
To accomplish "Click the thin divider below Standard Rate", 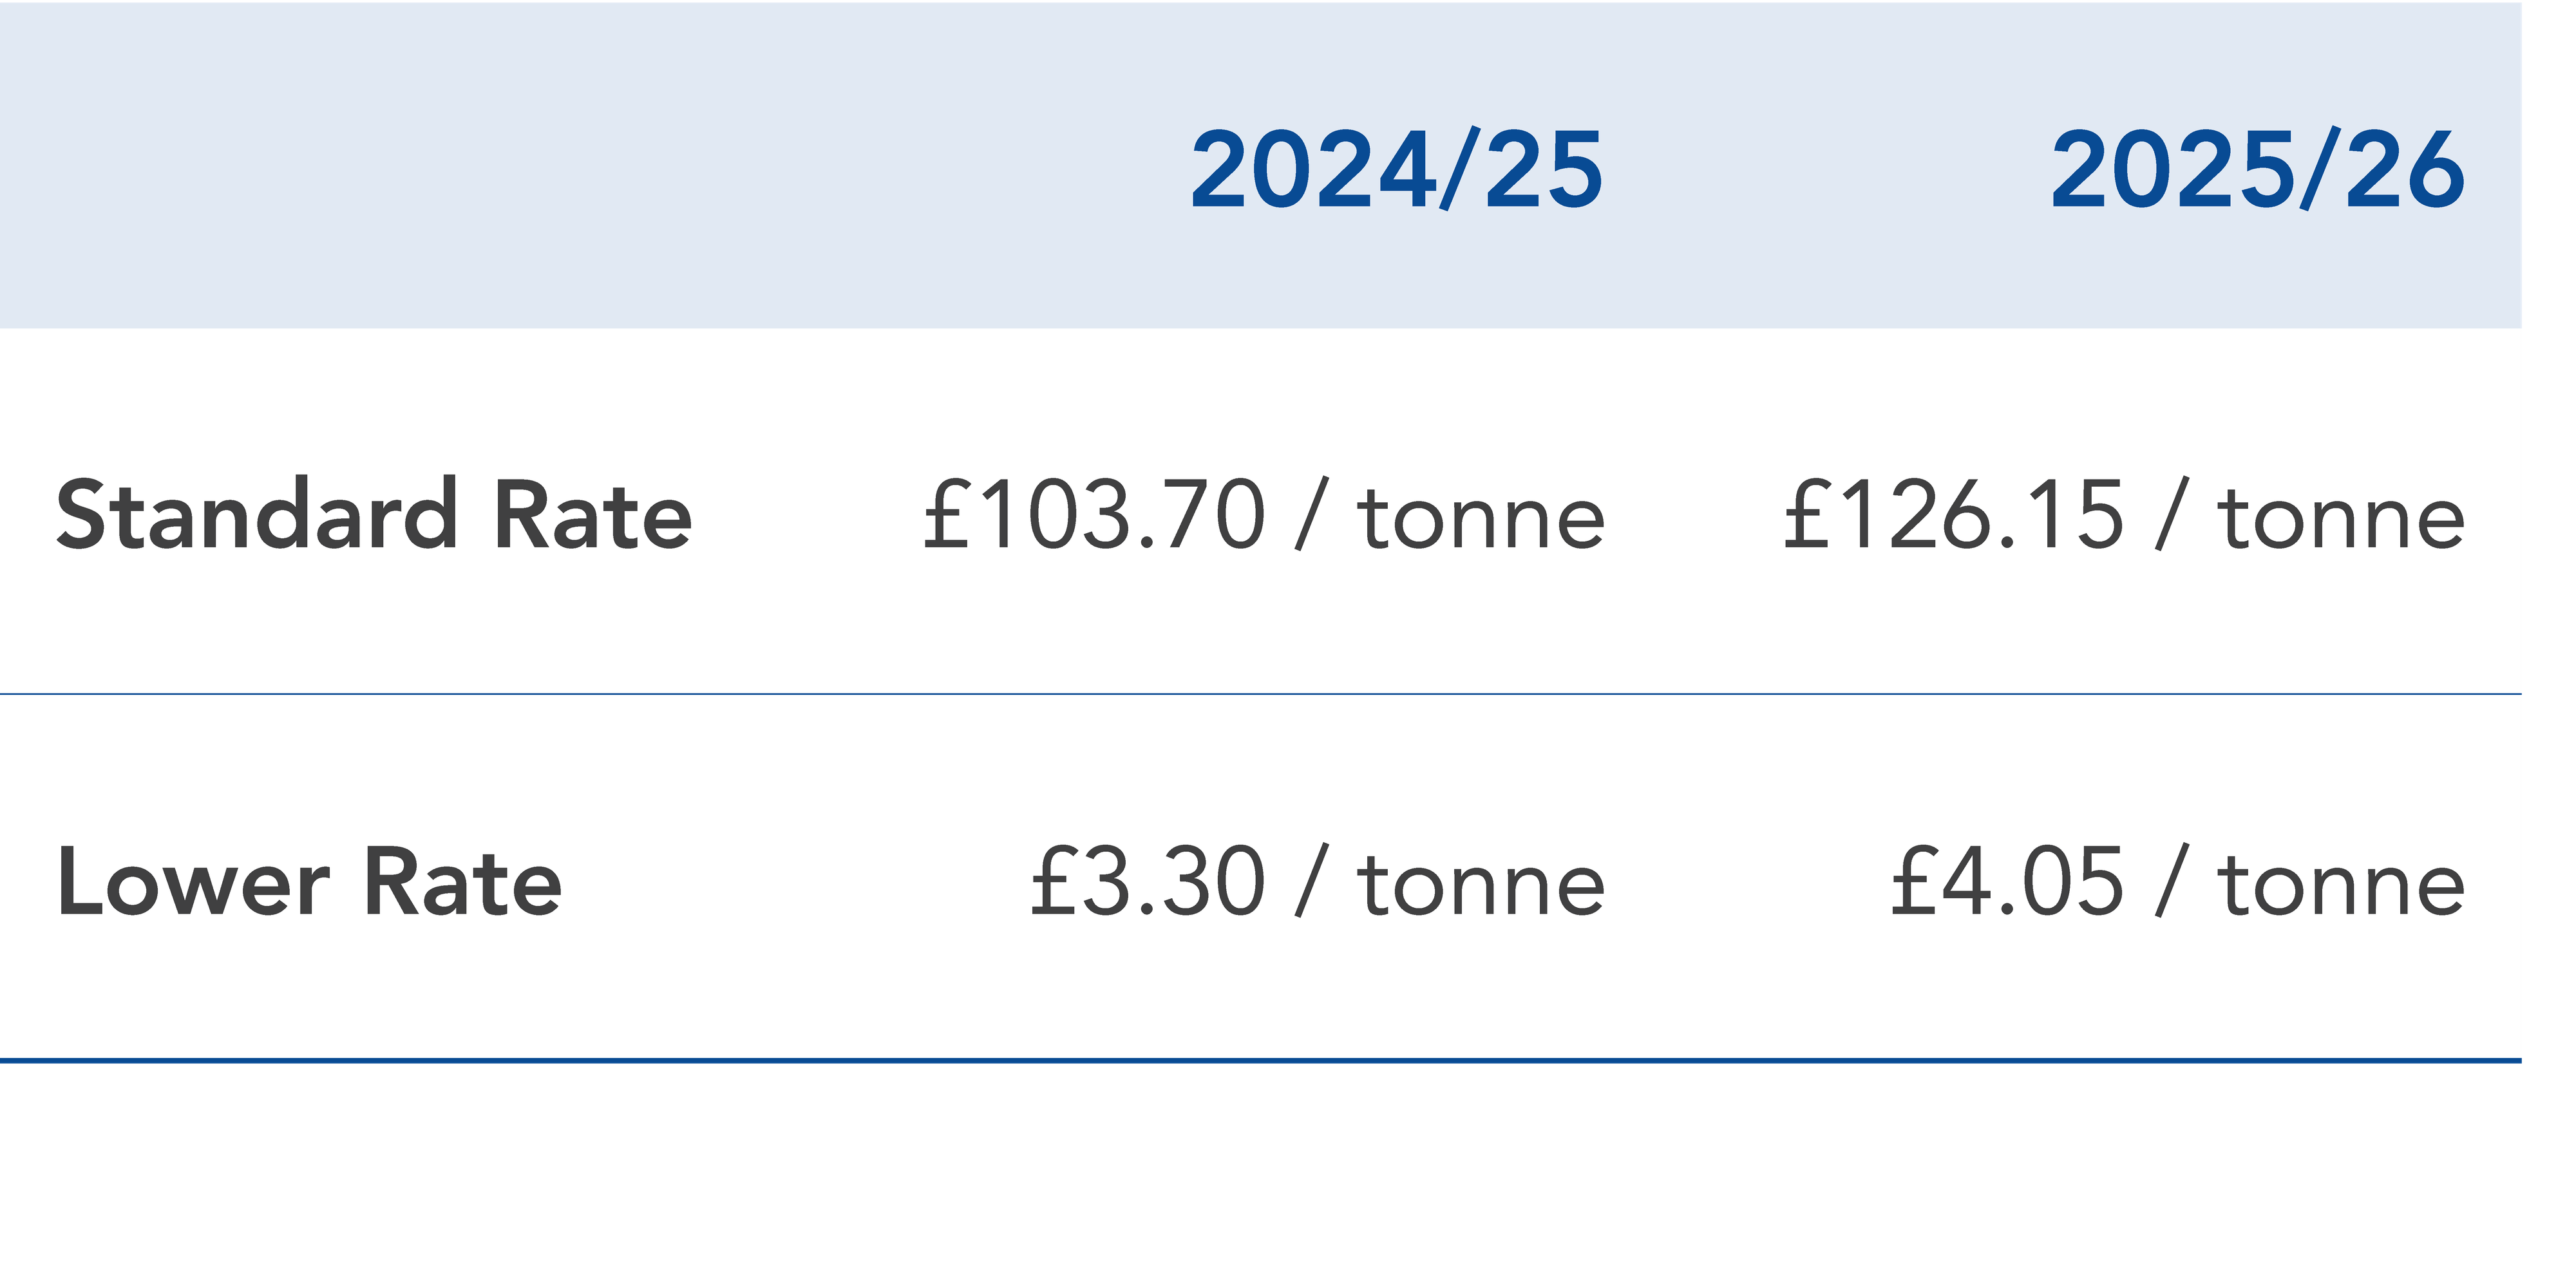I will pos(1260,693).
